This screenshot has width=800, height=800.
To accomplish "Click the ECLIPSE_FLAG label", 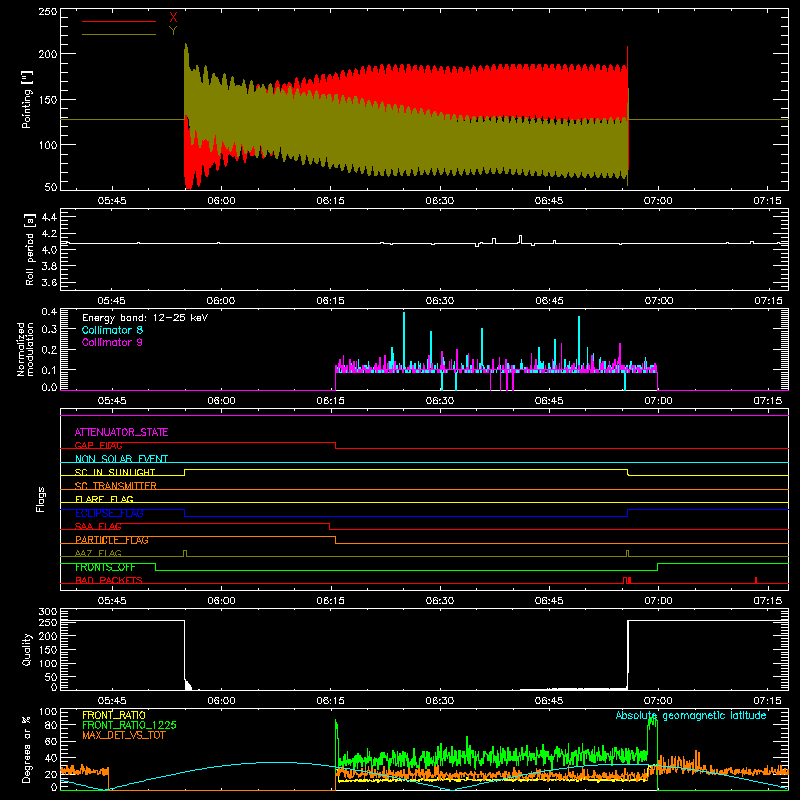I will (x=109, y=513).
